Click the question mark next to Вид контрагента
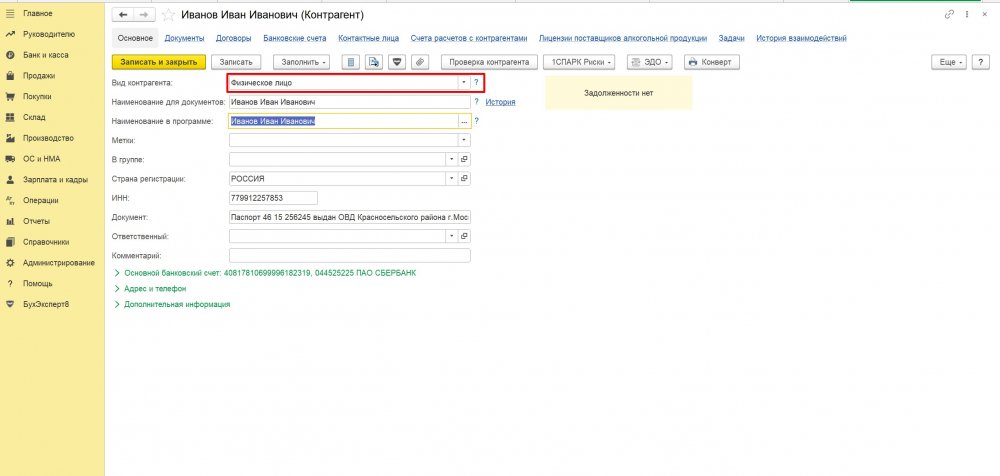 pyautogui.click(x=476, y=82)
